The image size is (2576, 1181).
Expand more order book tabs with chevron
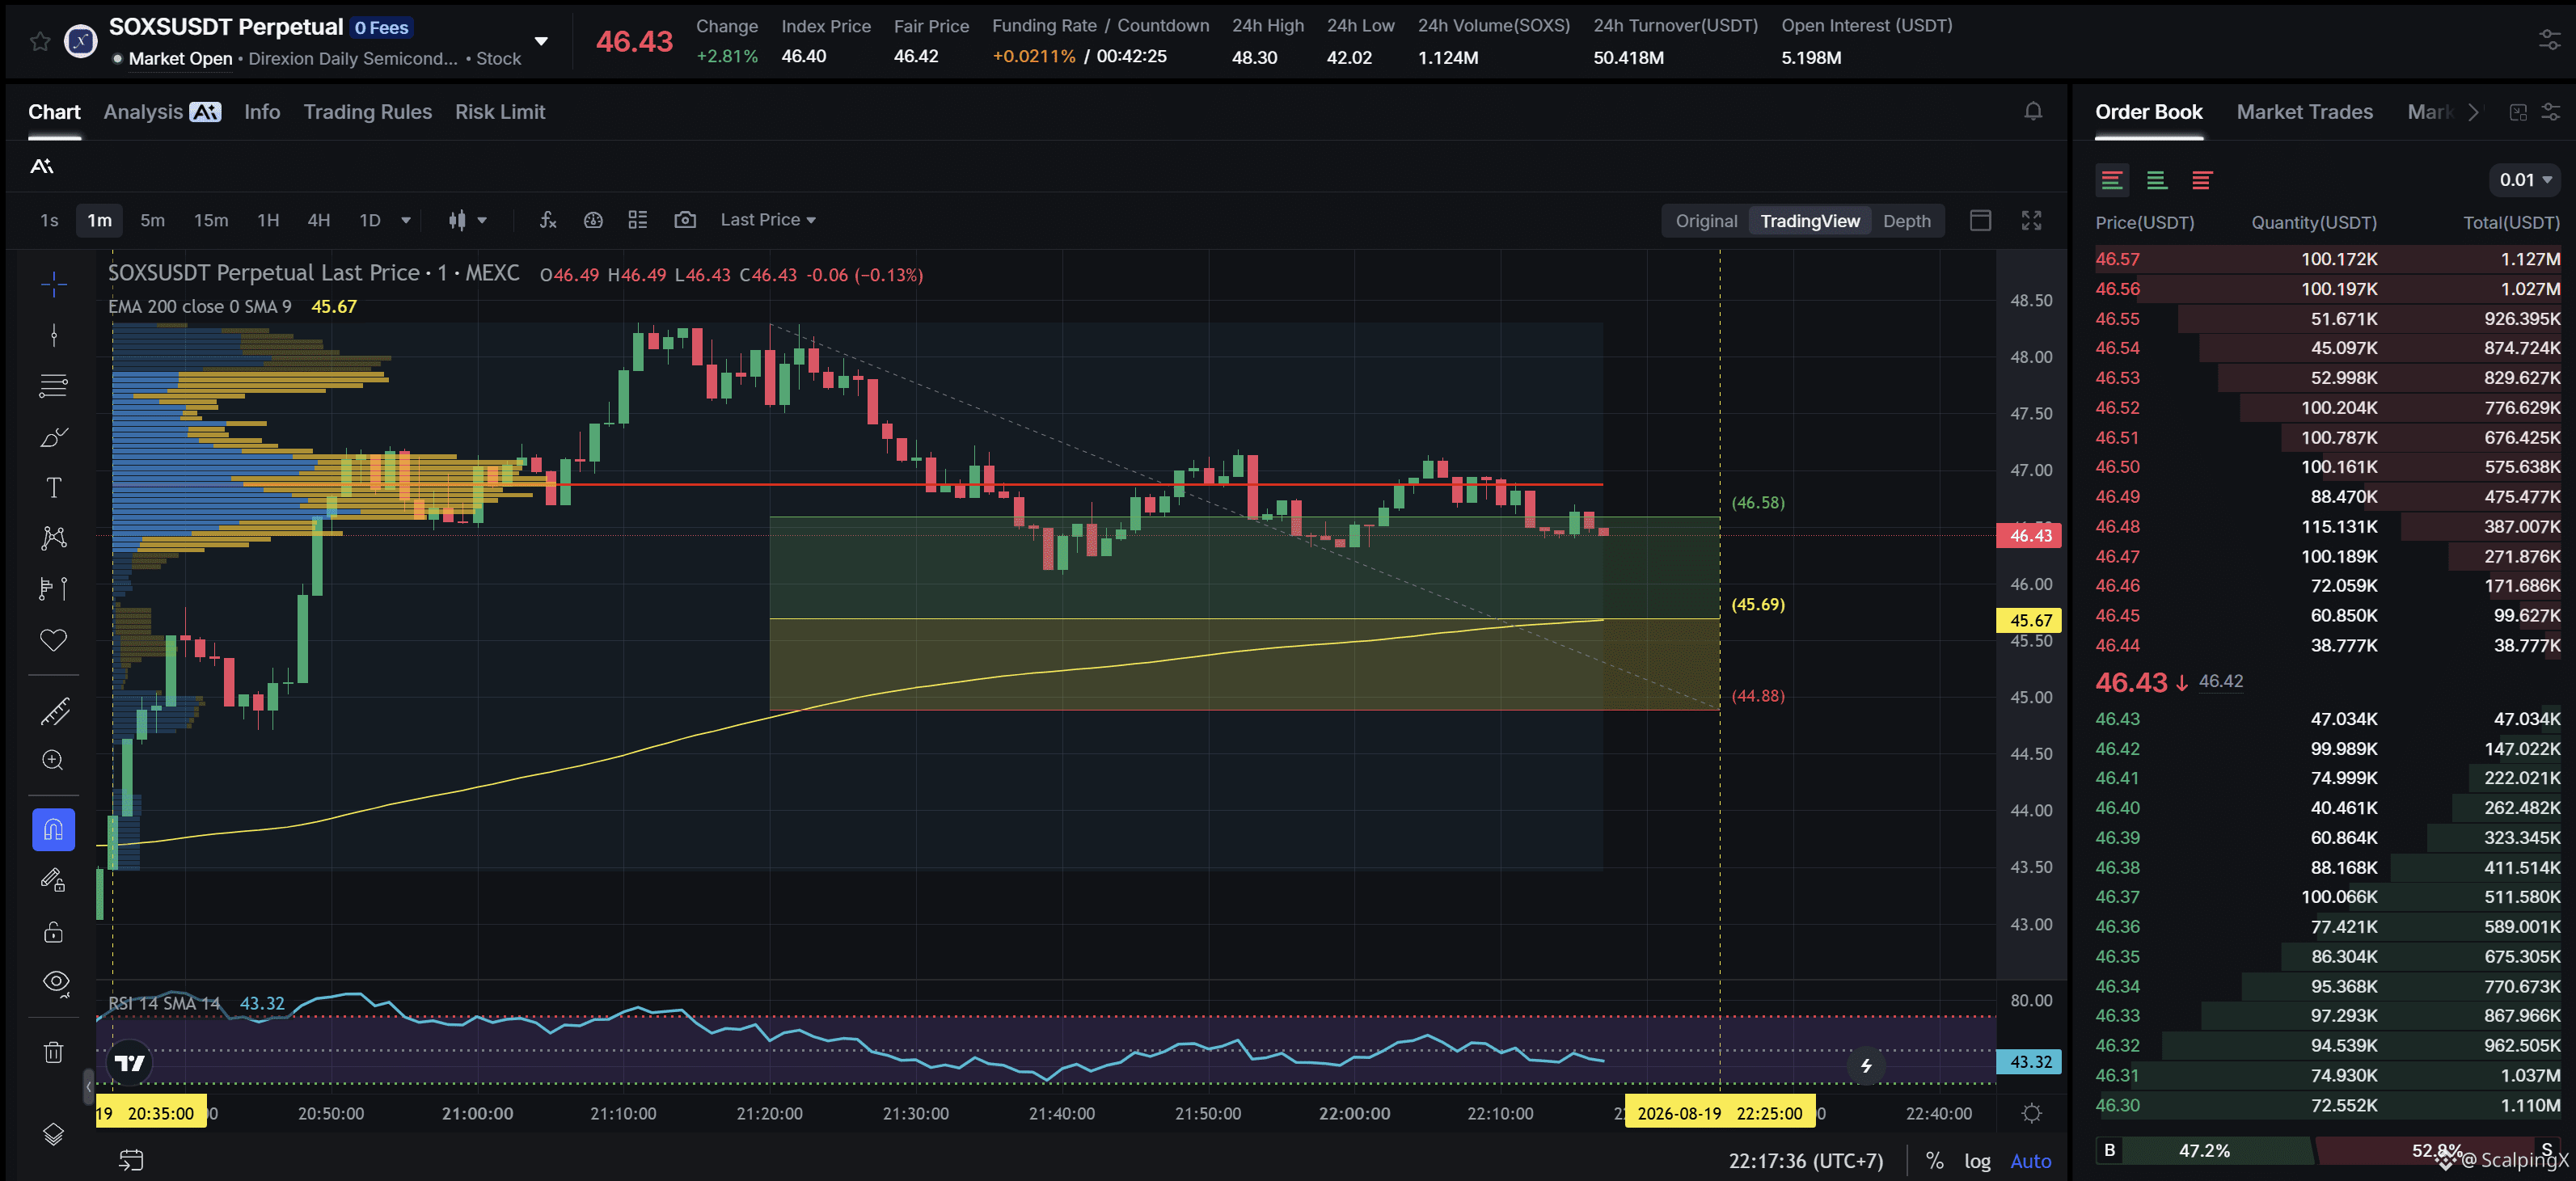pos(2474,112)
